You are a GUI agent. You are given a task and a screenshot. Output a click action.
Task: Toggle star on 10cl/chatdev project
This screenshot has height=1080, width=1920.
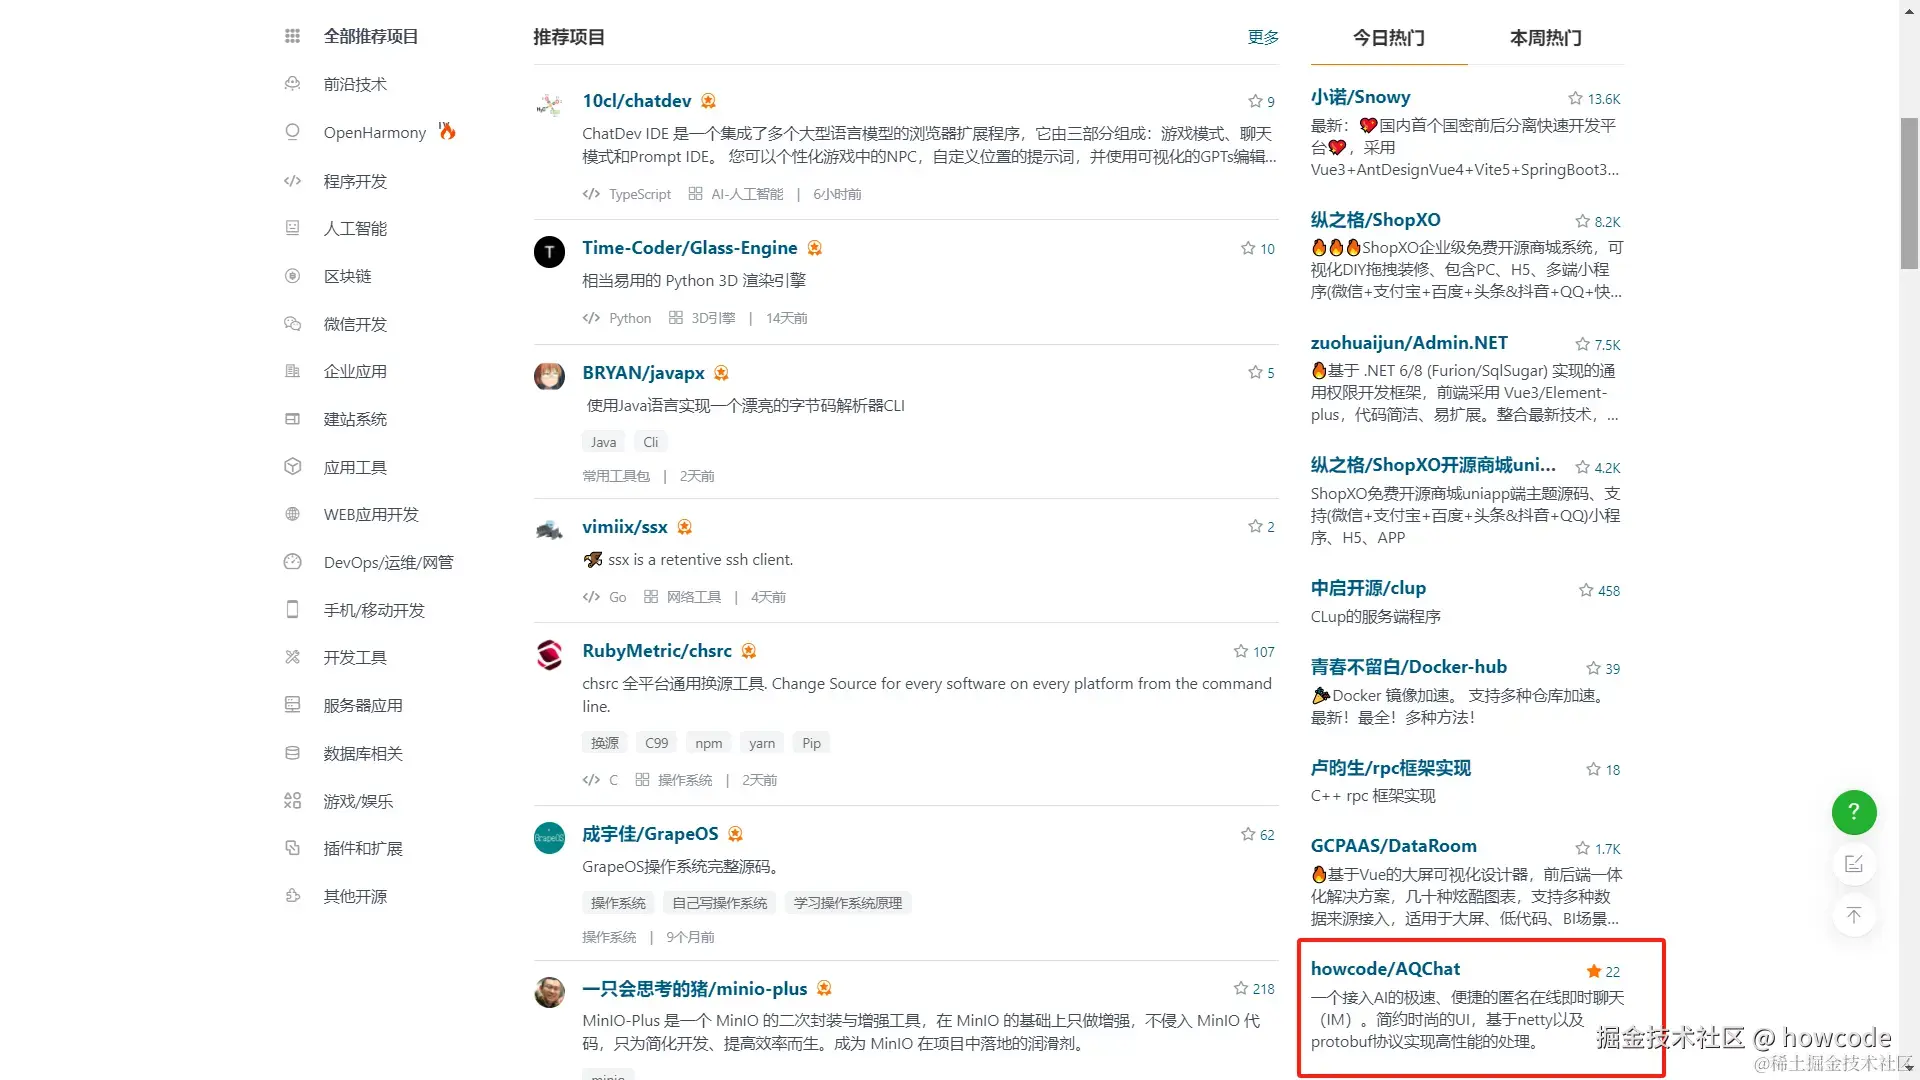point(1255,101)
